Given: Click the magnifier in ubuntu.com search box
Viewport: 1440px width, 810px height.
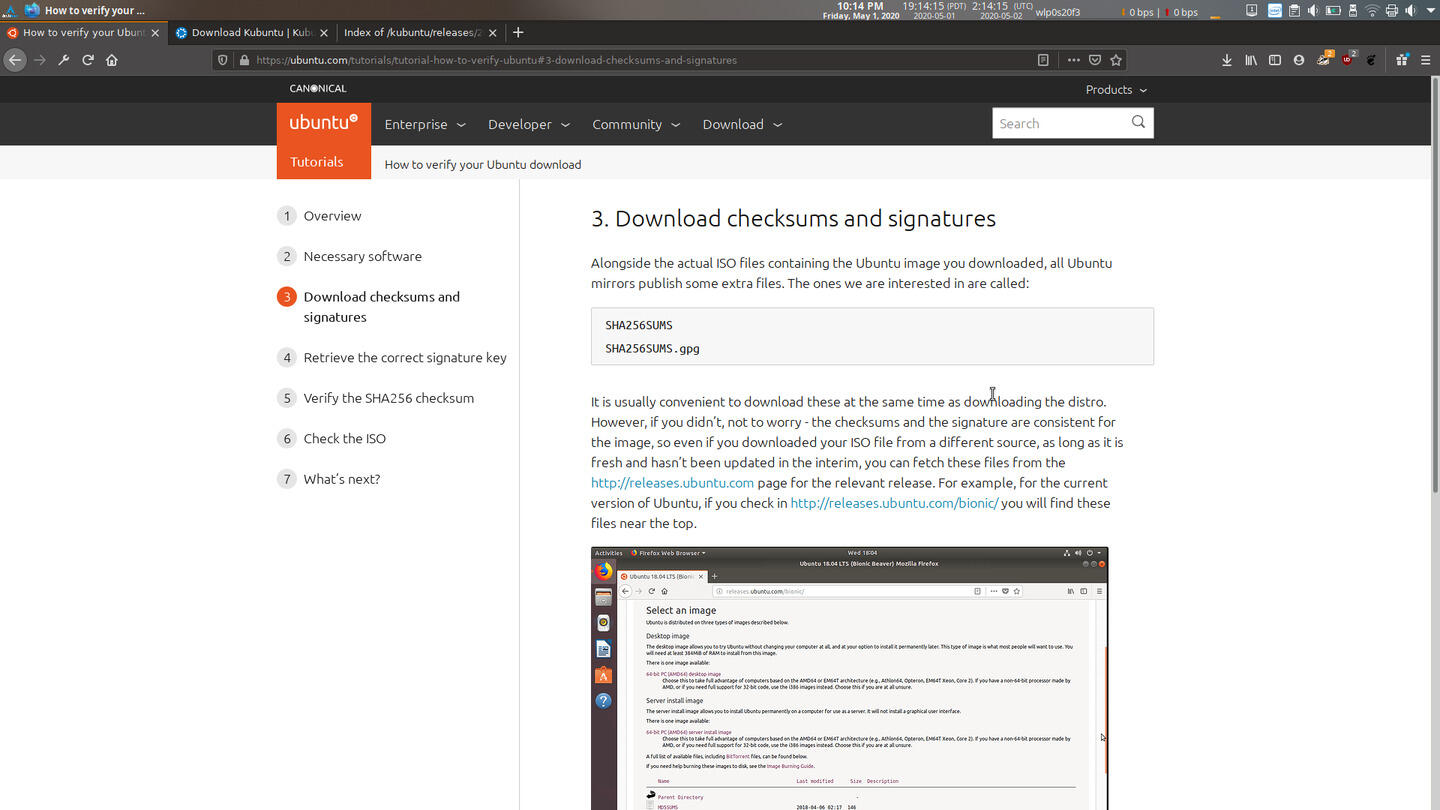Looking at the screenshot, I should pos(1138,122).
